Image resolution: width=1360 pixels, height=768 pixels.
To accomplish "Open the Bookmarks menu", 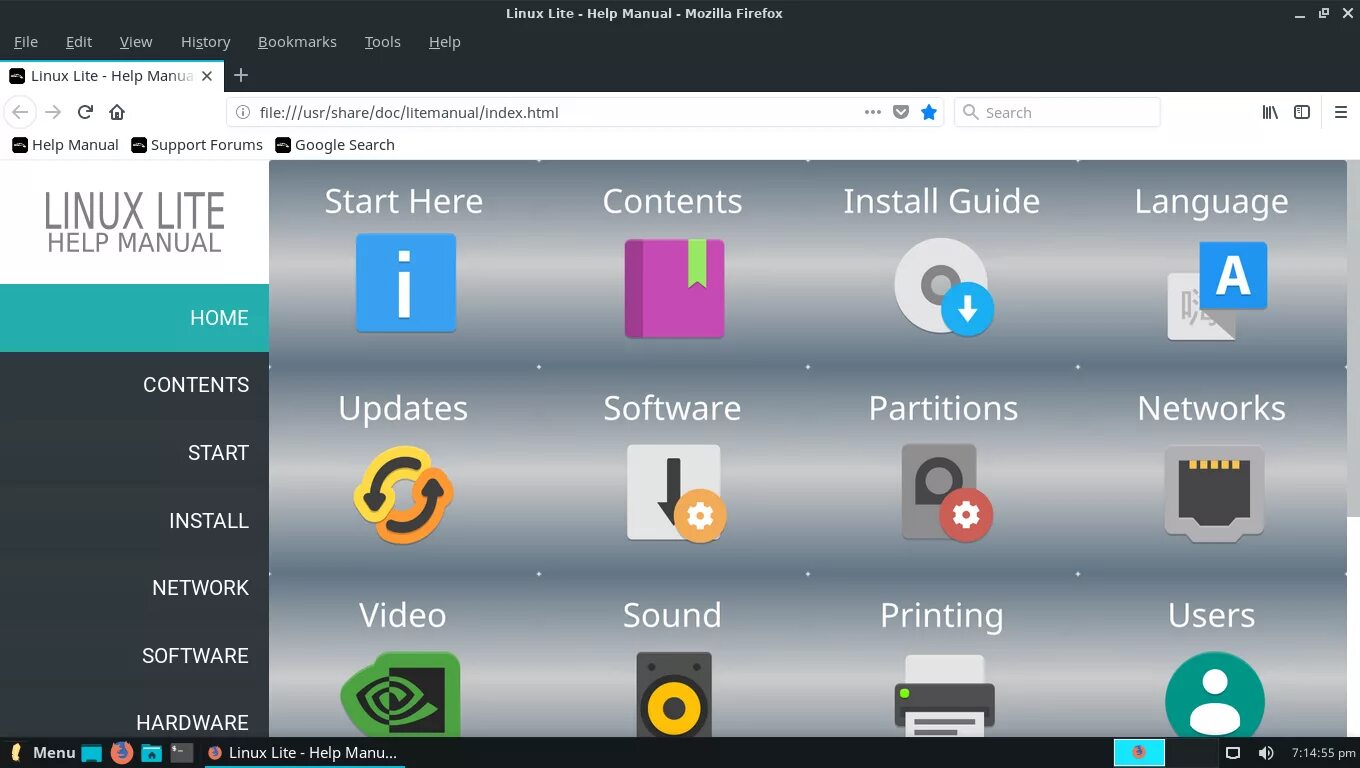I will (x=297, y=41).
